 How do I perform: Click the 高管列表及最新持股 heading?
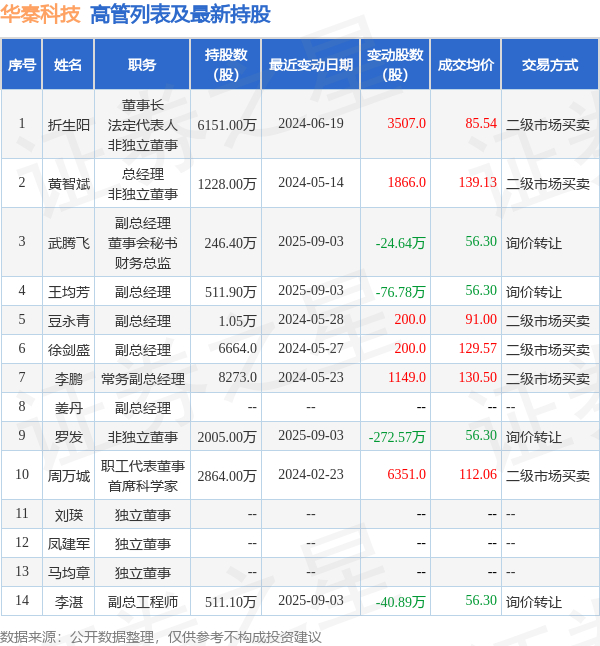pyautogui.click(x=180, y=14)
